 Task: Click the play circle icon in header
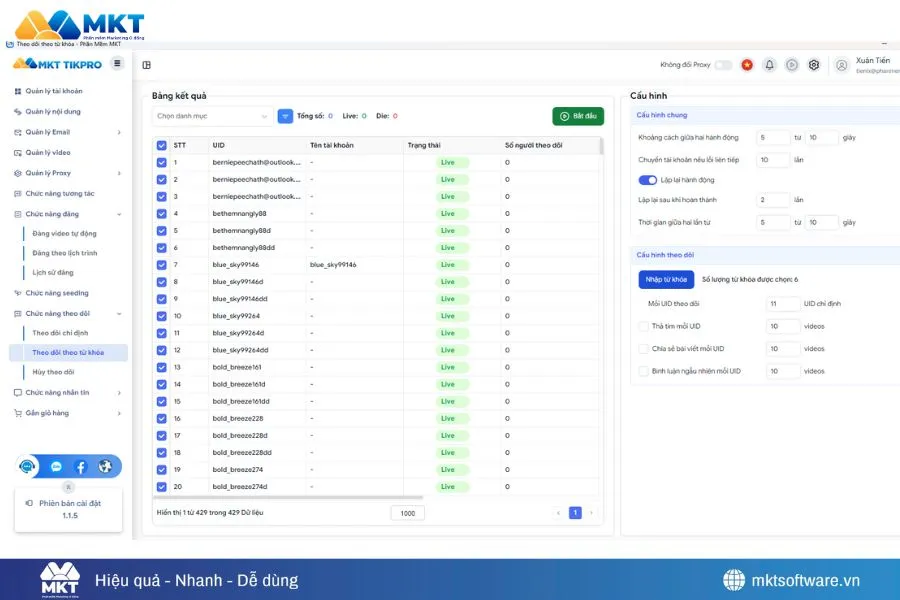pos(792,65)
